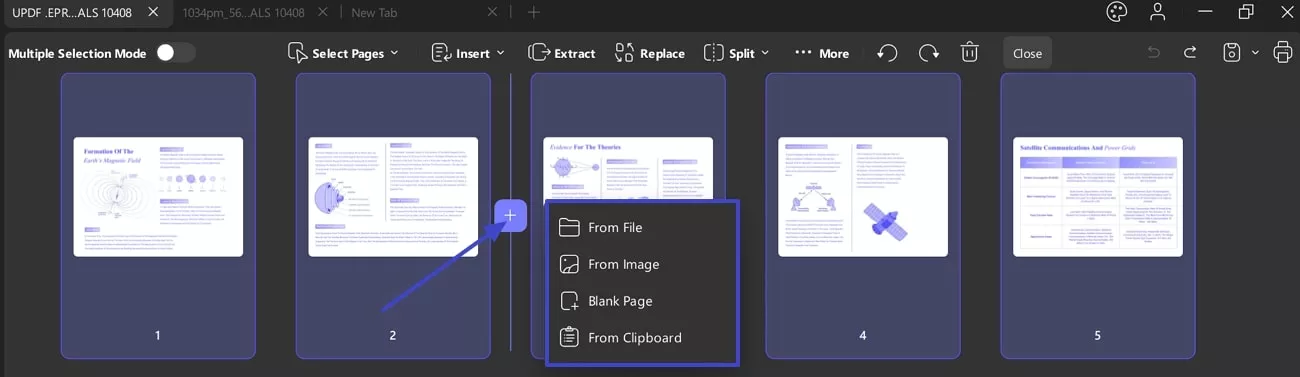Click the Close button in toolbar

tap(1027, 53)
